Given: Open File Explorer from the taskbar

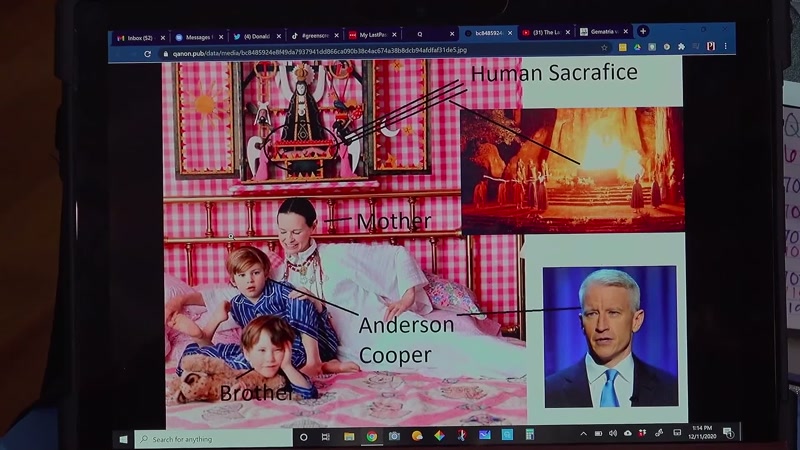Looking at the screenshot, I should pyautogui.click(x=349, y=436).
